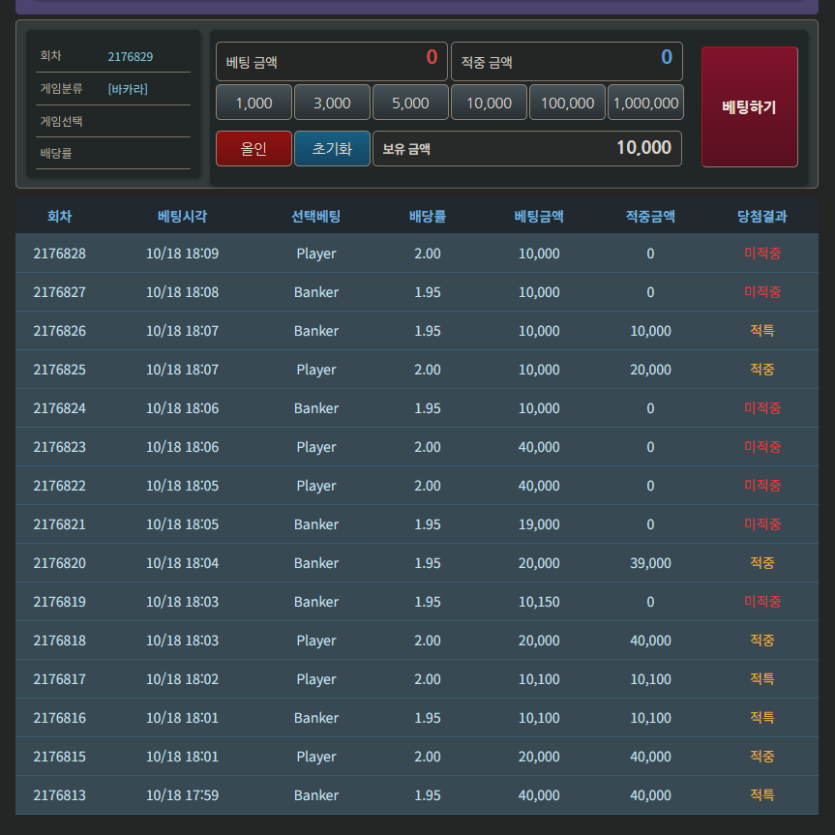
Task: Reset the bet with 초기화 button
Action: [x=332, y=149]
